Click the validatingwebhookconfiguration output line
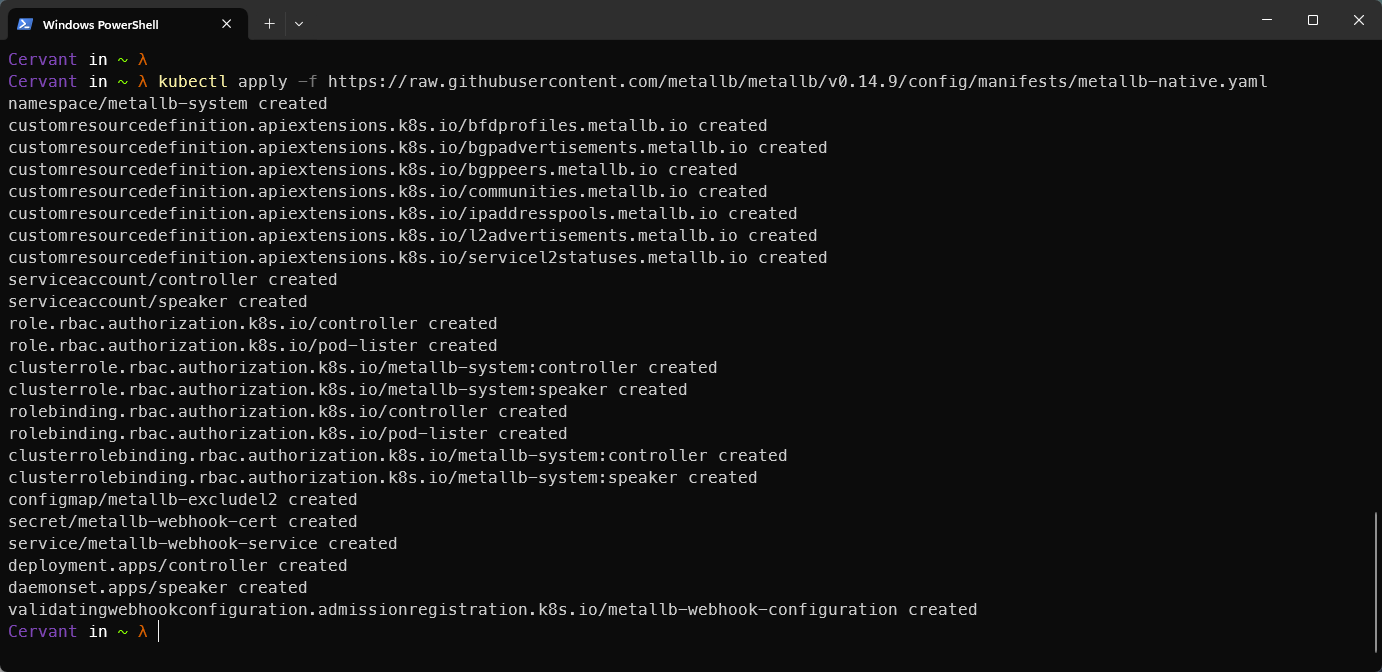This screenshot has width=1382, height=672. (492, 610)
